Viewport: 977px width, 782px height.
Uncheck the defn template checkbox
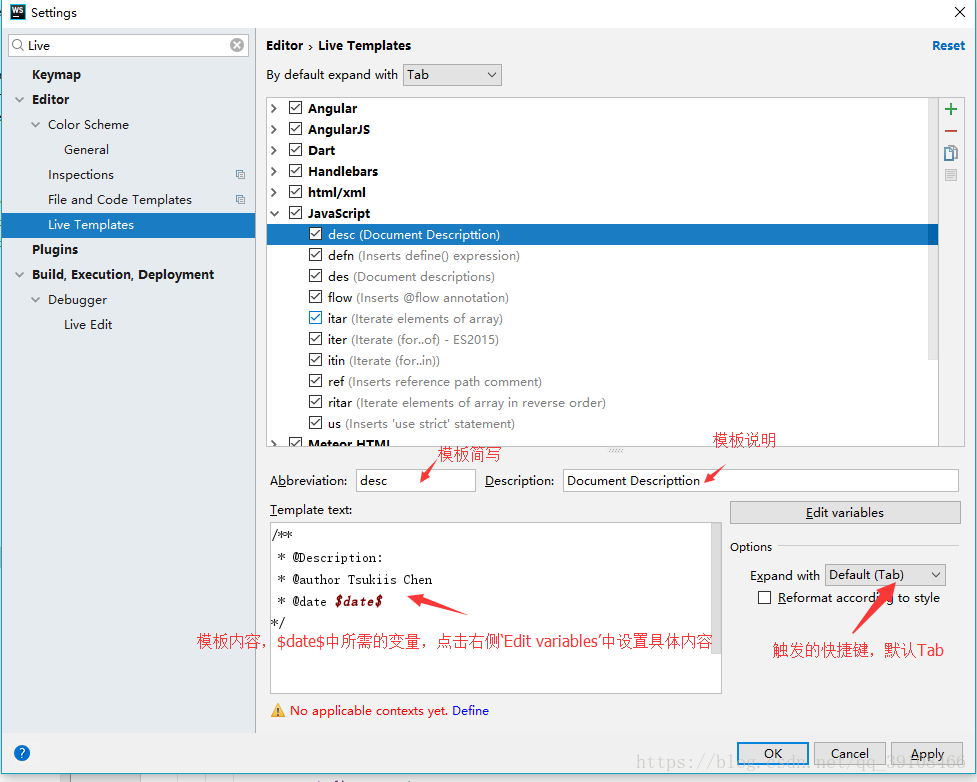coord(315,255)
